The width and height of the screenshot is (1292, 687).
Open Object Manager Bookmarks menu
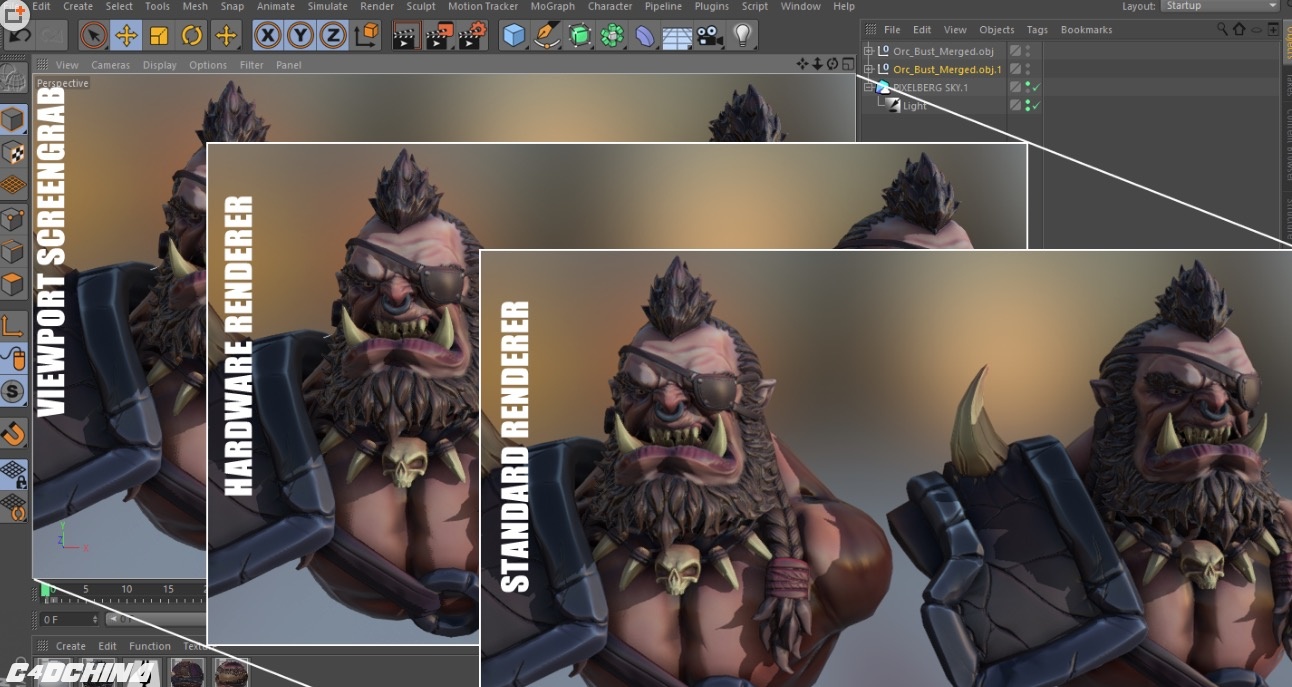[1086, 30]
